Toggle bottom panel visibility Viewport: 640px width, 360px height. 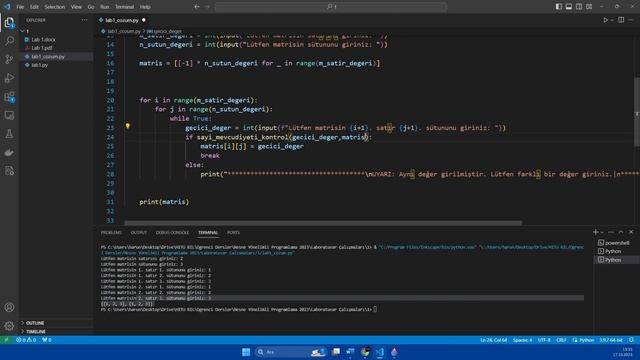tap(569, 7)
